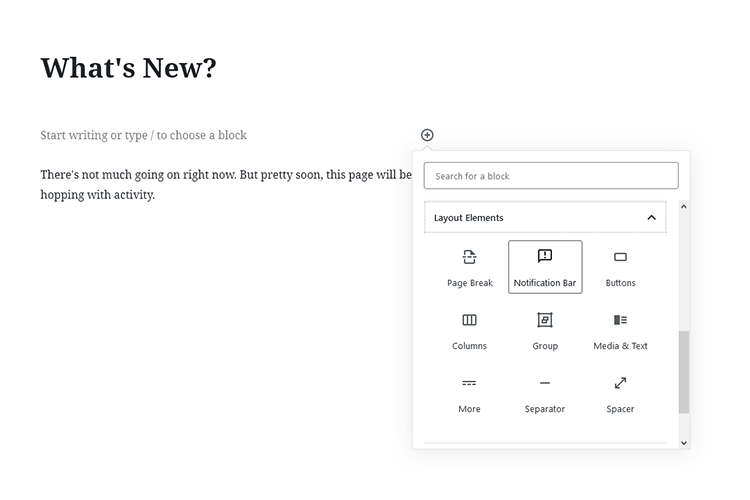Click the What's New? page title
Viewport: 750px width, 500px height.
point(128,68)
